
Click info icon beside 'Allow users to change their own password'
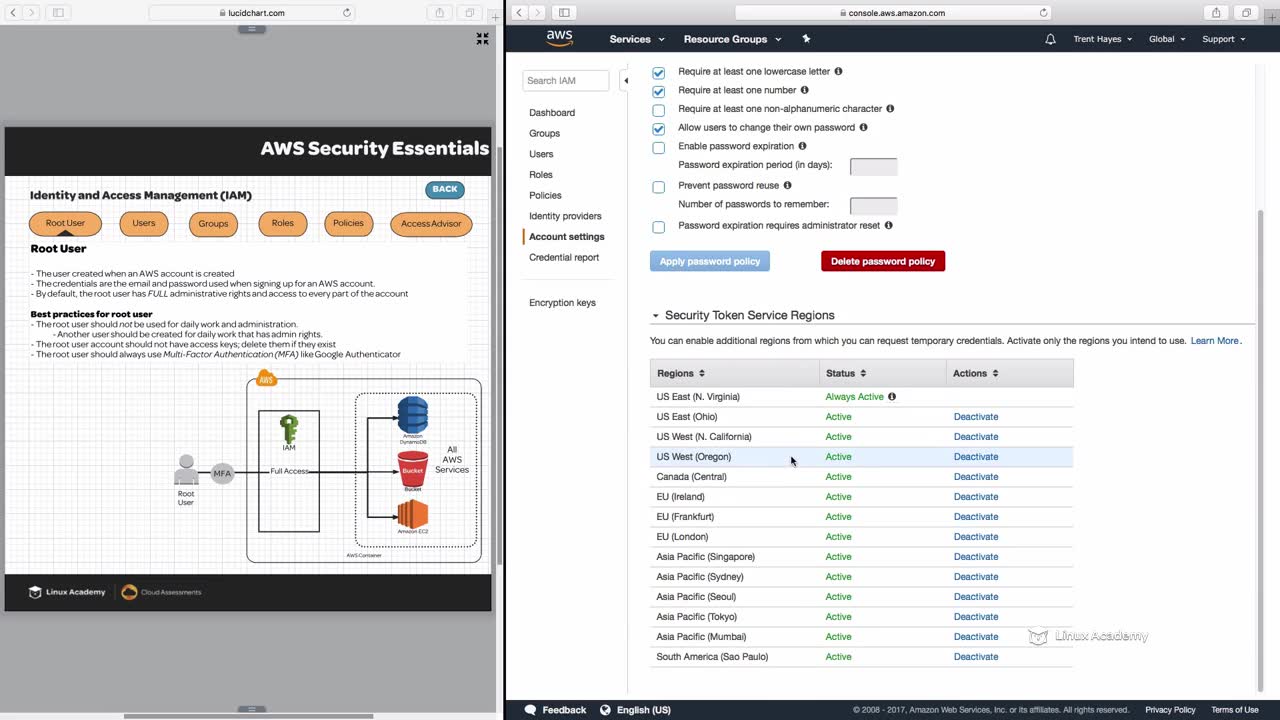(x=863, y=128)
